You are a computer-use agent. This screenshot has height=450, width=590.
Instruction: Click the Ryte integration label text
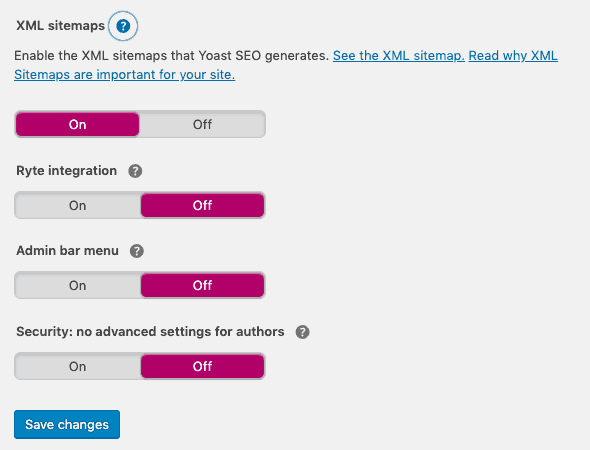pyautogui.click(x=67, y=171)
